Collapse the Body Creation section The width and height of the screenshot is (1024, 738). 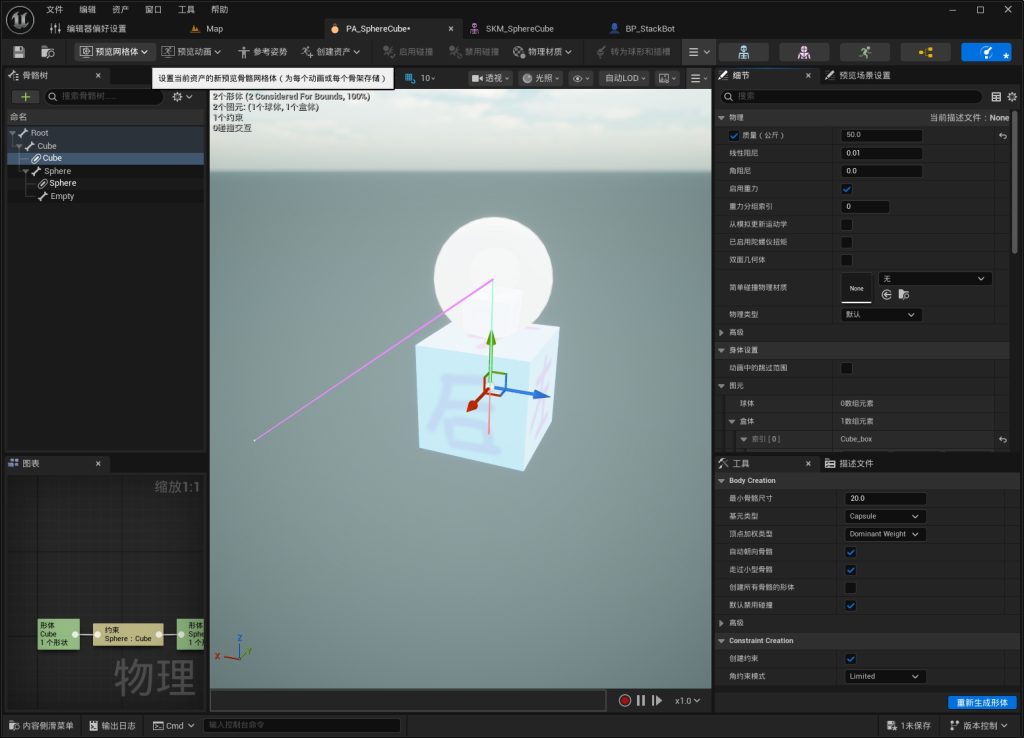(722, 481)
